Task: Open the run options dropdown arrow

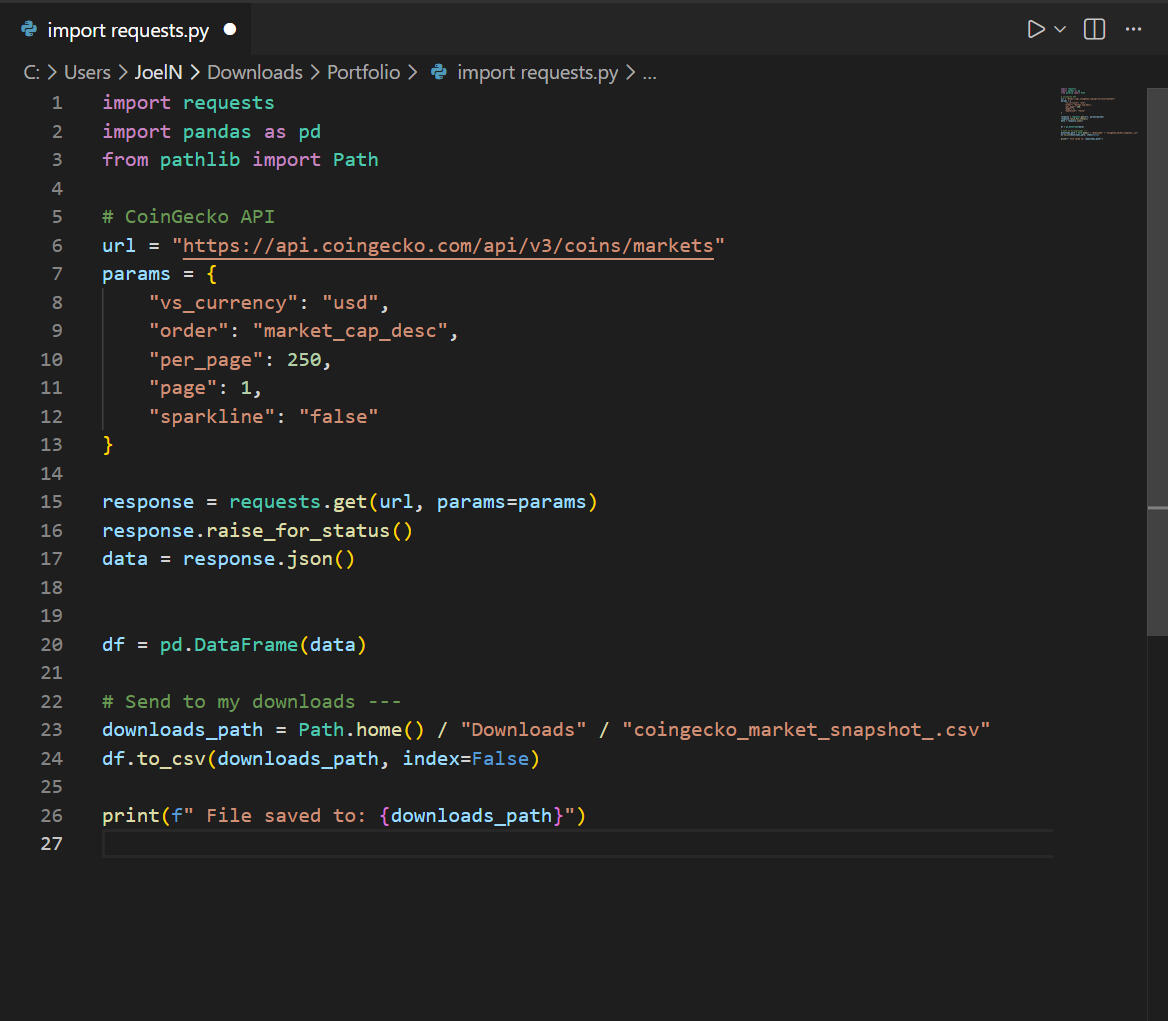Action: coord(1060,30)
